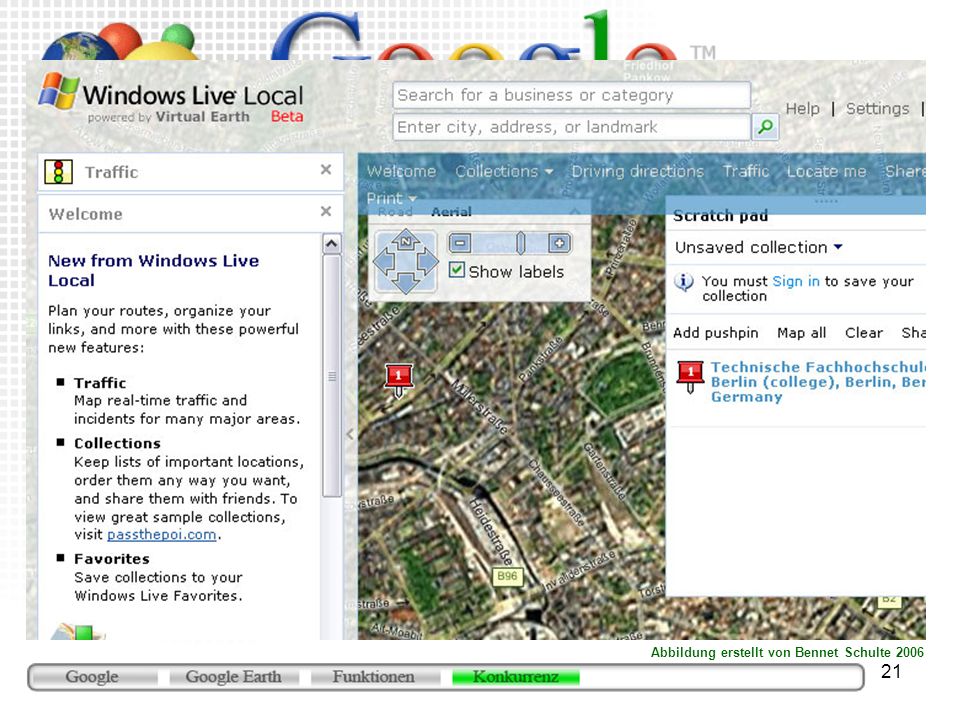
Task: Collapse the left panel with side arrow
Action: coord(350,434)
